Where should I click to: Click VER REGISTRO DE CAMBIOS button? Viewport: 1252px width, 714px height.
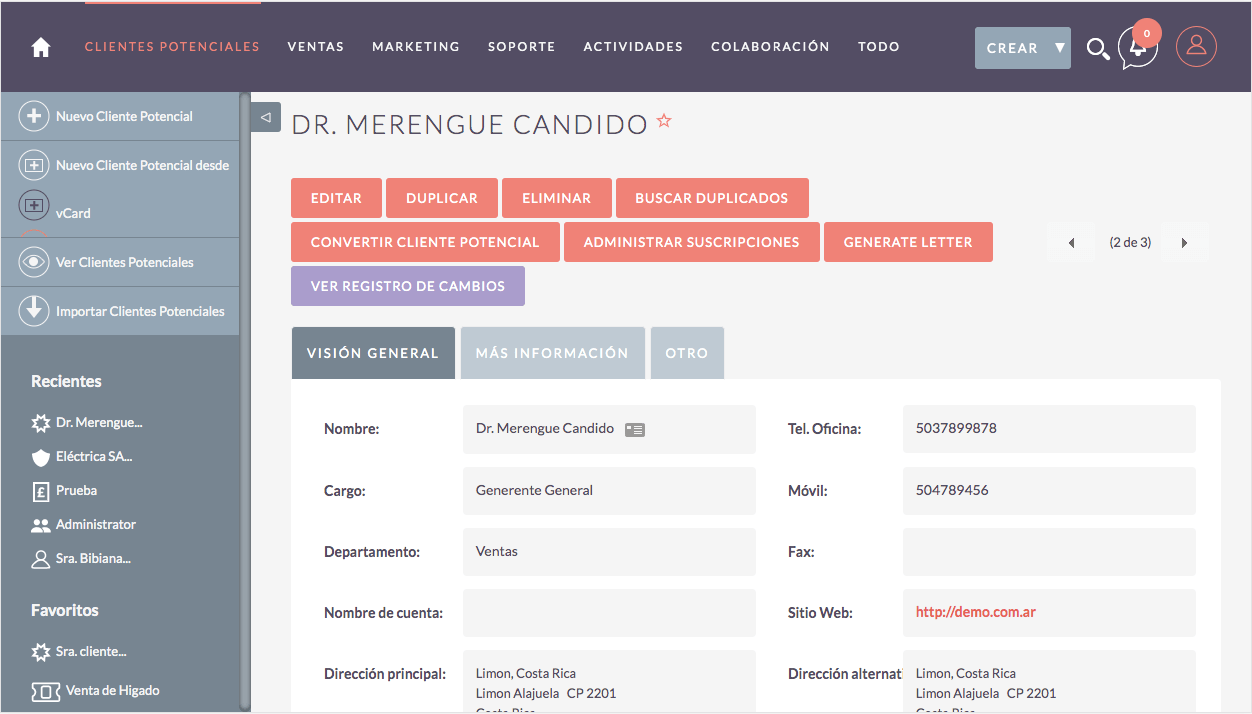click(x=407, y=286)
